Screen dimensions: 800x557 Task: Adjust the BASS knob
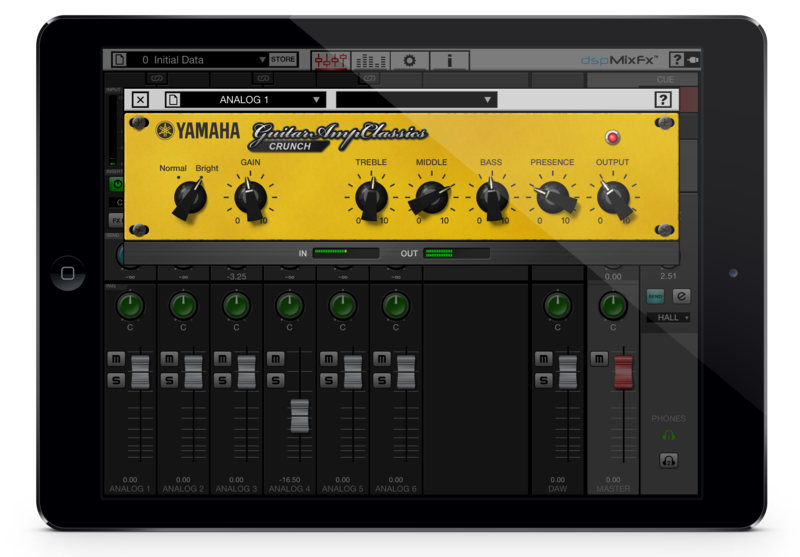click(492, 198)
